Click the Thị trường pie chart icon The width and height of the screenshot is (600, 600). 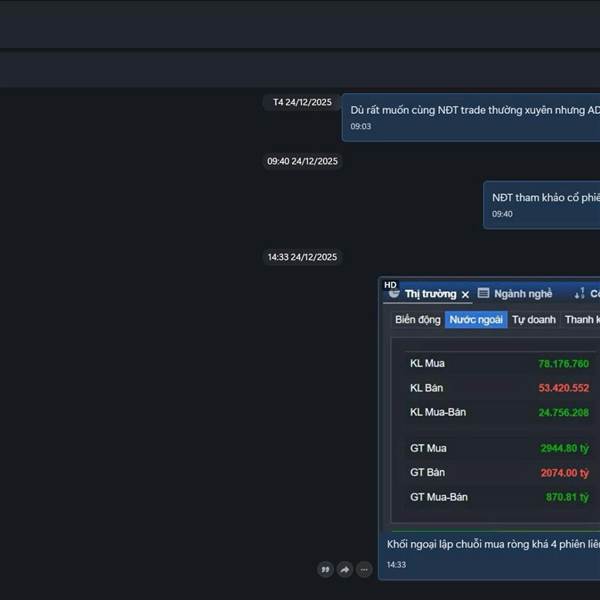(394, 294)
